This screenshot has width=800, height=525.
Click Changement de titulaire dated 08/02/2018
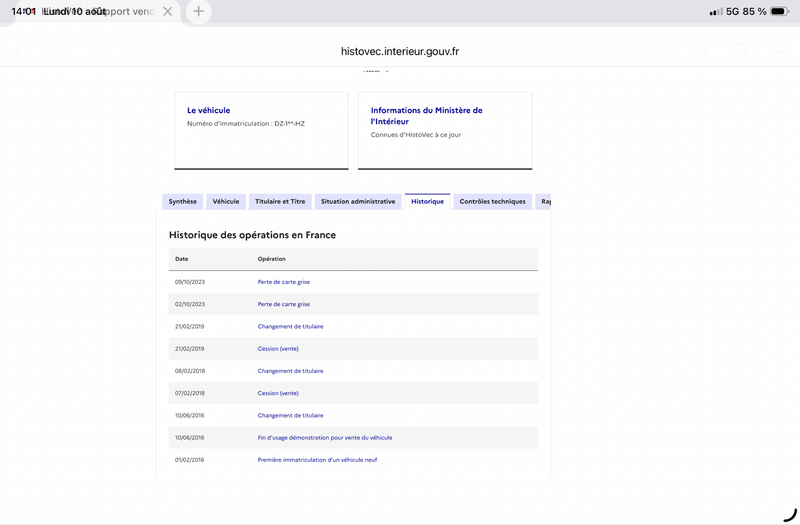click(x=290, y=371)
